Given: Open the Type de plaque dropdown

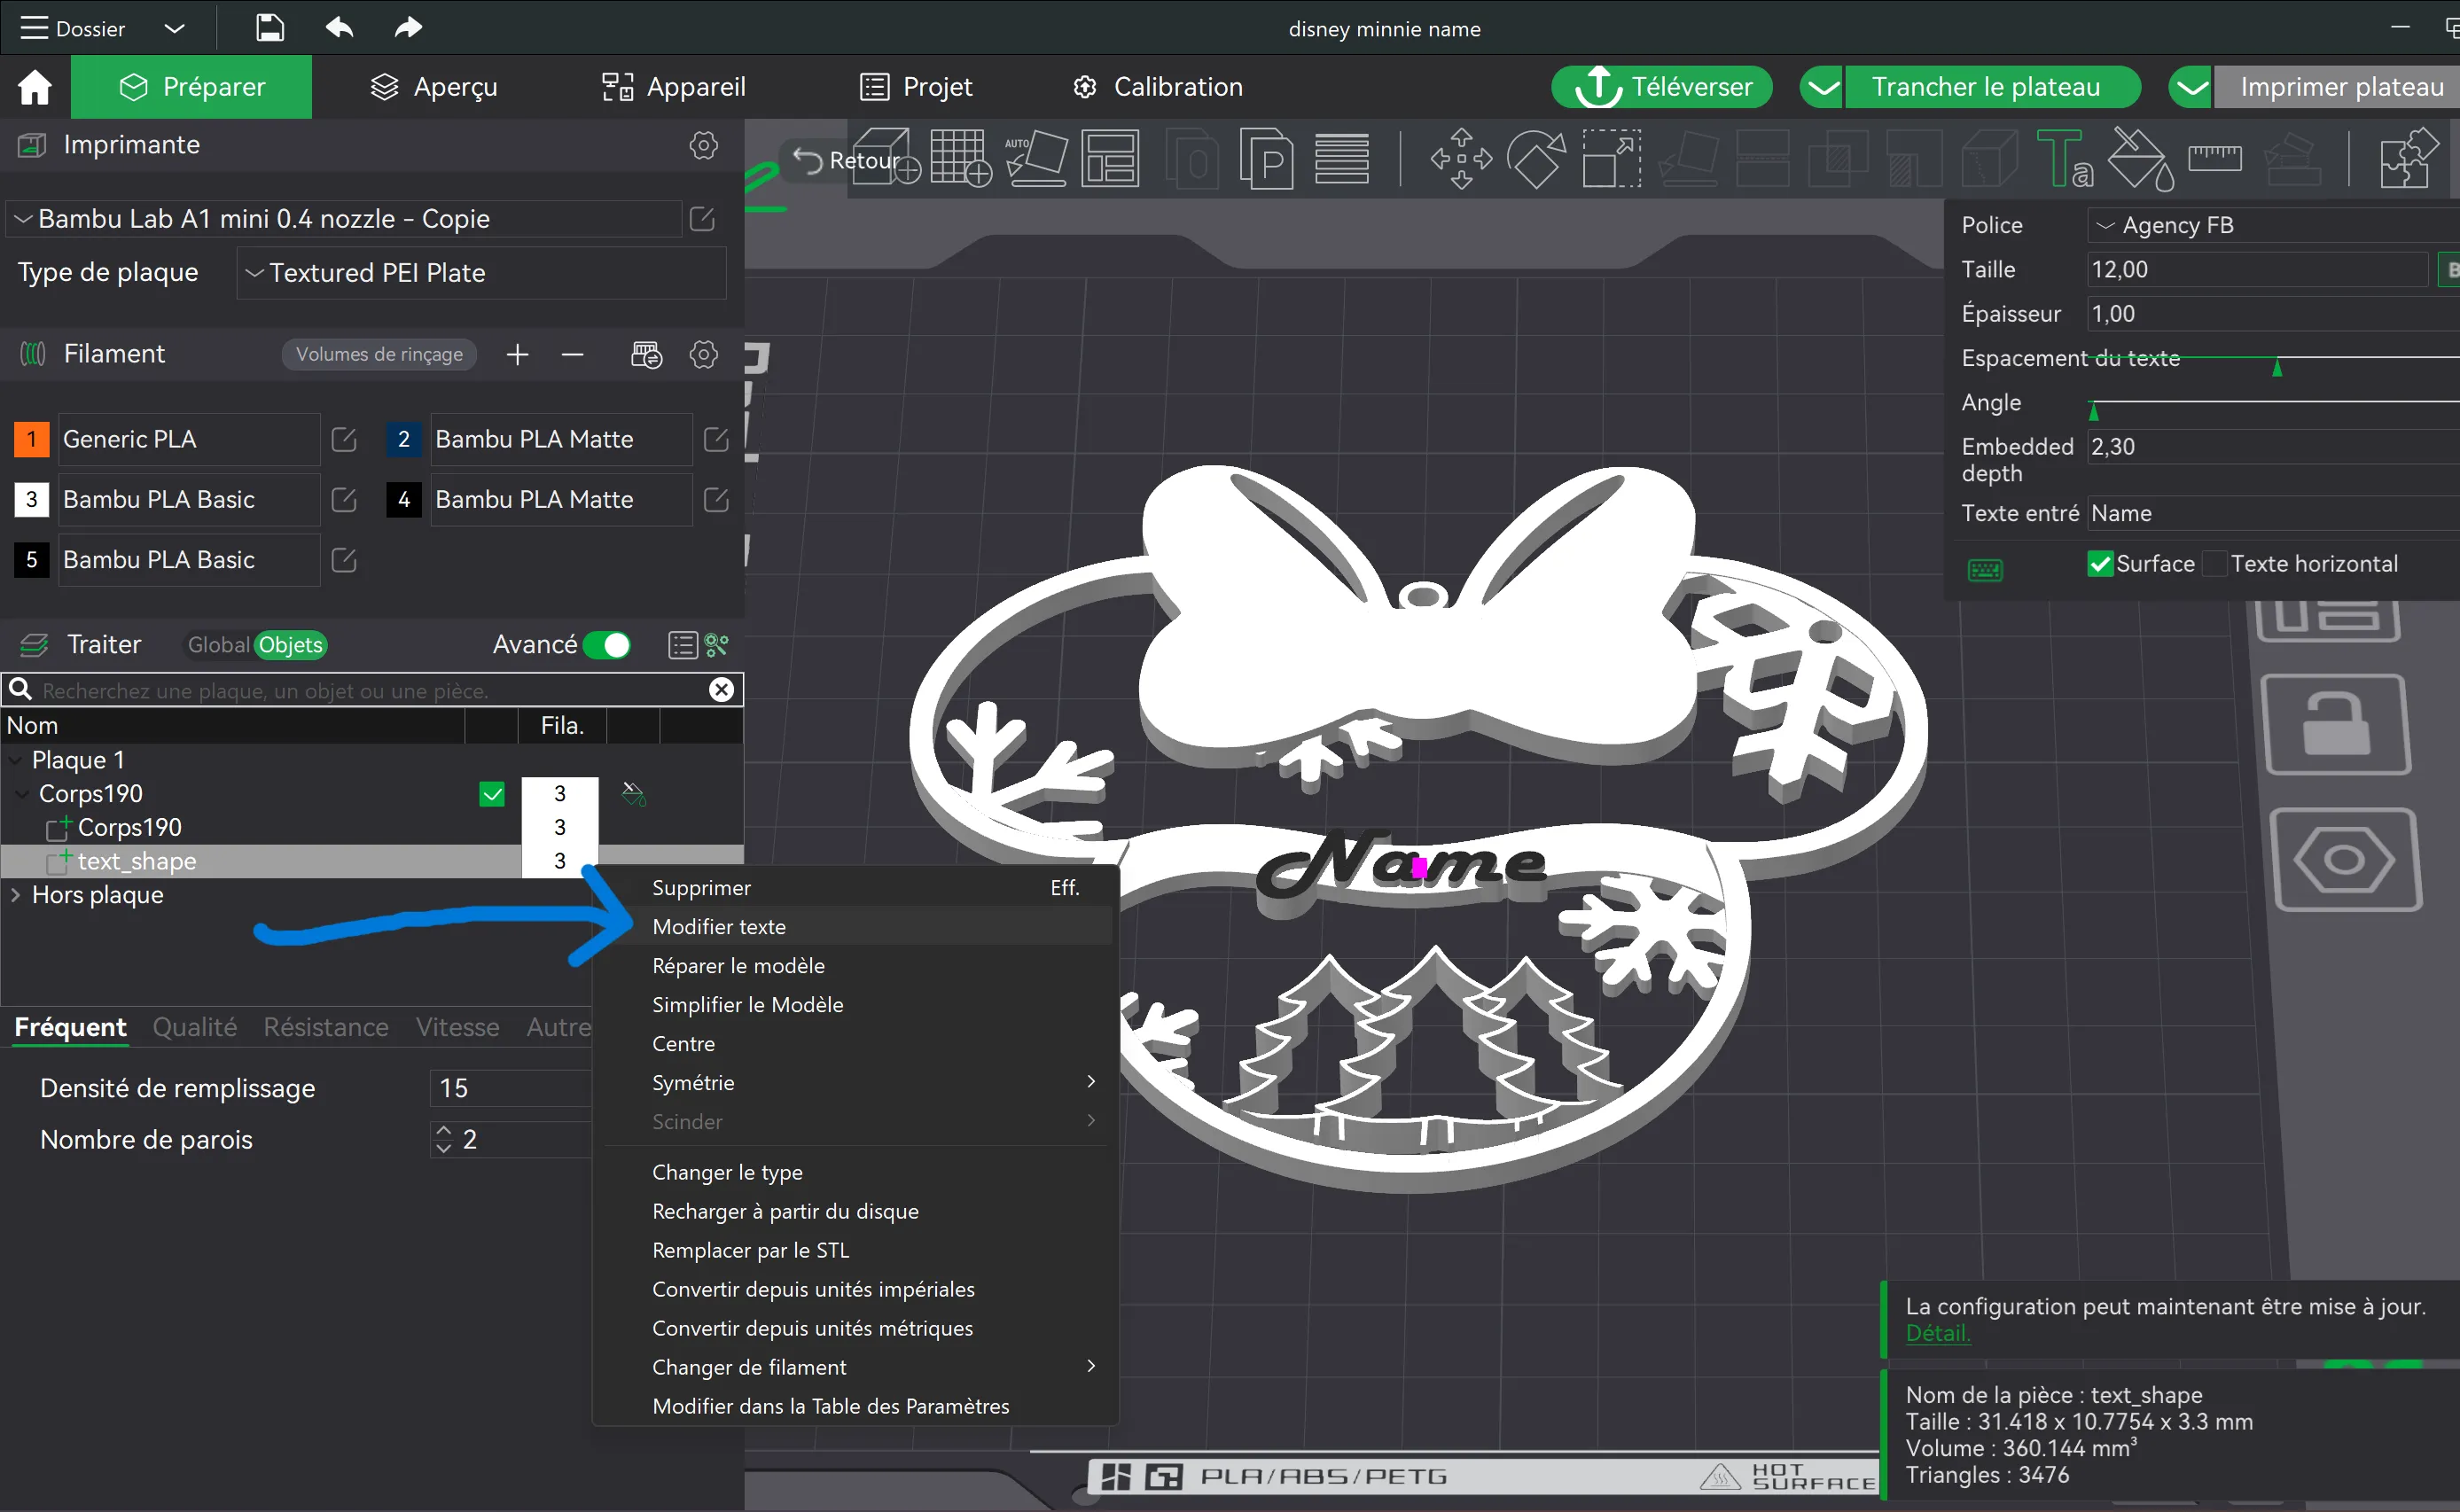Looking at the screenshot, I should (481, 273).
